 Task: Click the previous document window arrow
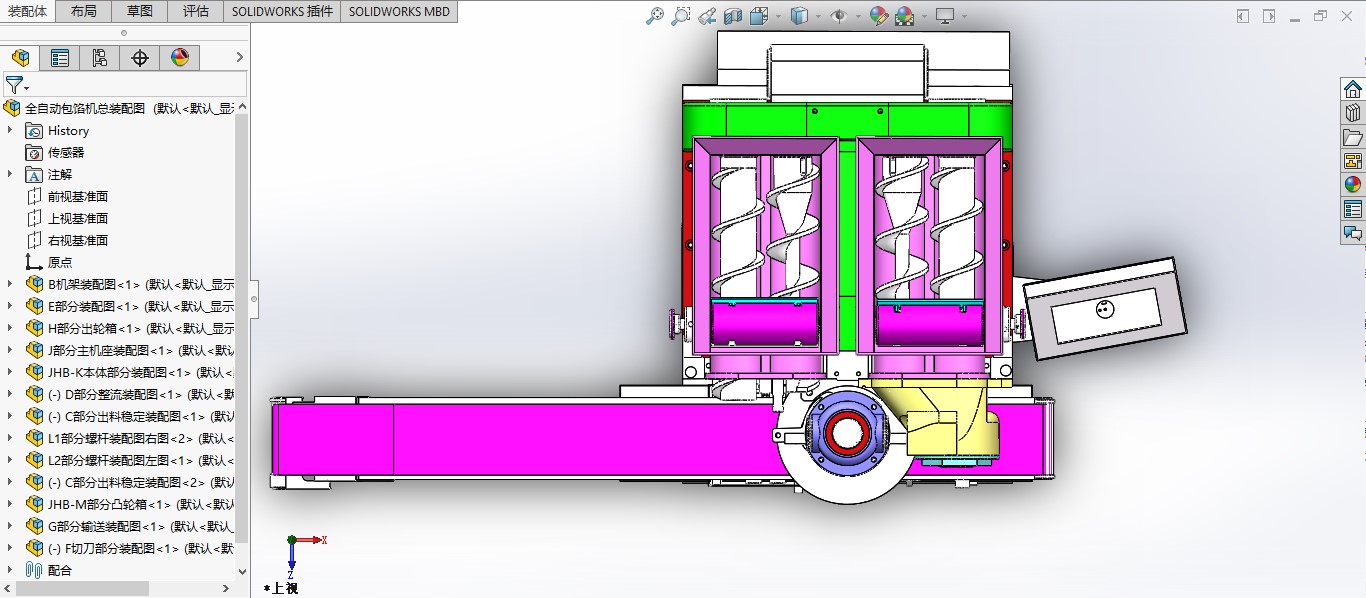1243,16
